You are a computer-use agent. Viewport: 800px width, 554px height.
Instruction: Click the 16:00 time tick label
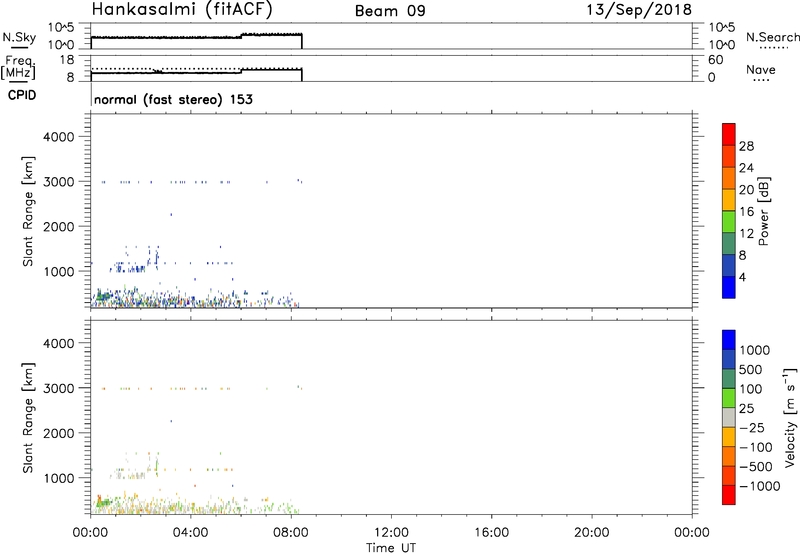point(491,533)
